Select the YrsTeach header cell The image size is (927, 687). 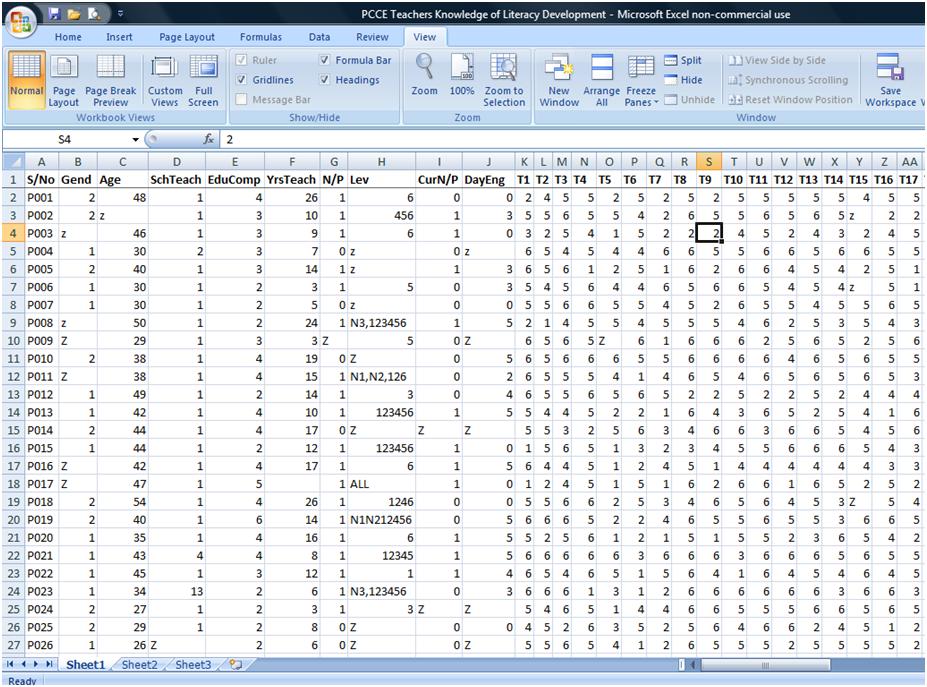pyautogui.click(x=292, y=179)
